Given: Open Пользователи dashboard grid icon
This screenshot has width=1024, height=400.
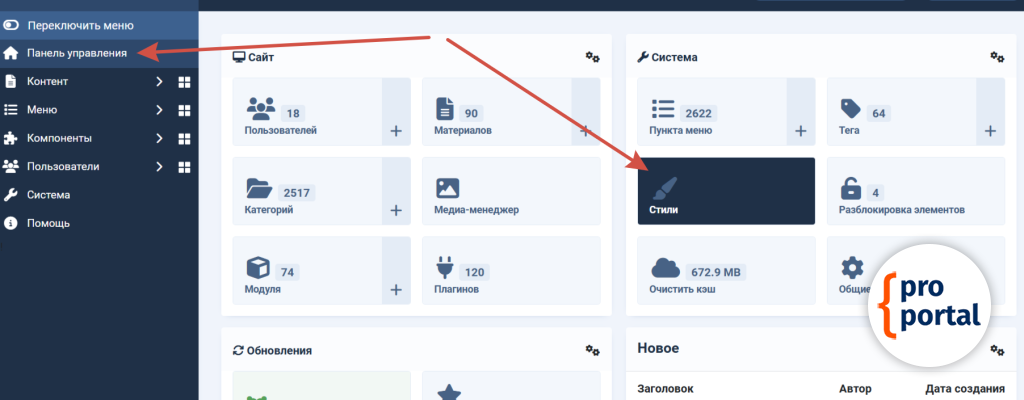Looking at the screenshot, I should [x=184, y=166].
